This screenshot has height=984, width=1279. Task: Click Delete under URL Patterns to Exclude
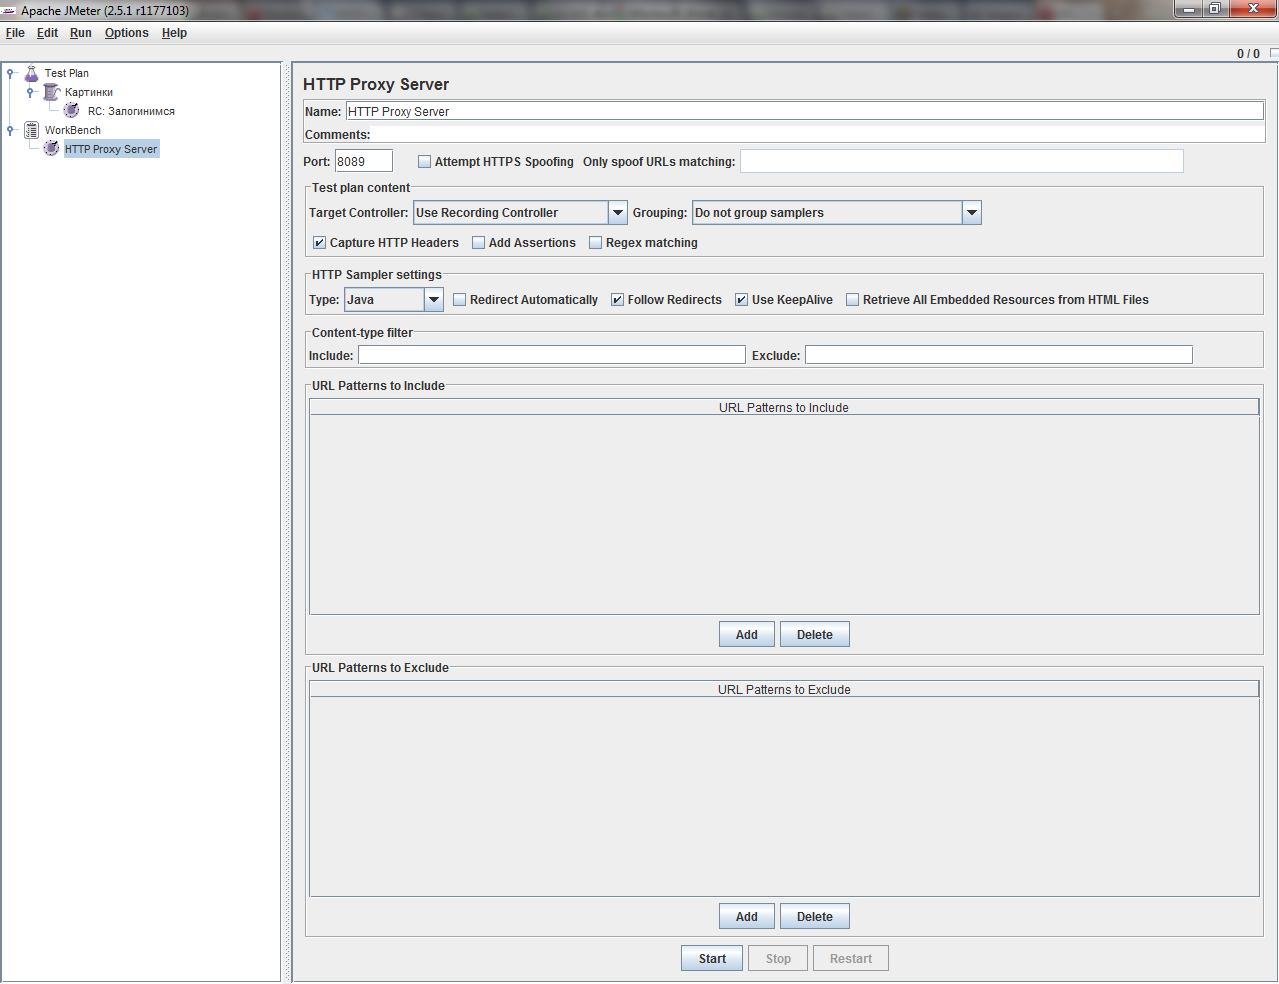[815, 917]
